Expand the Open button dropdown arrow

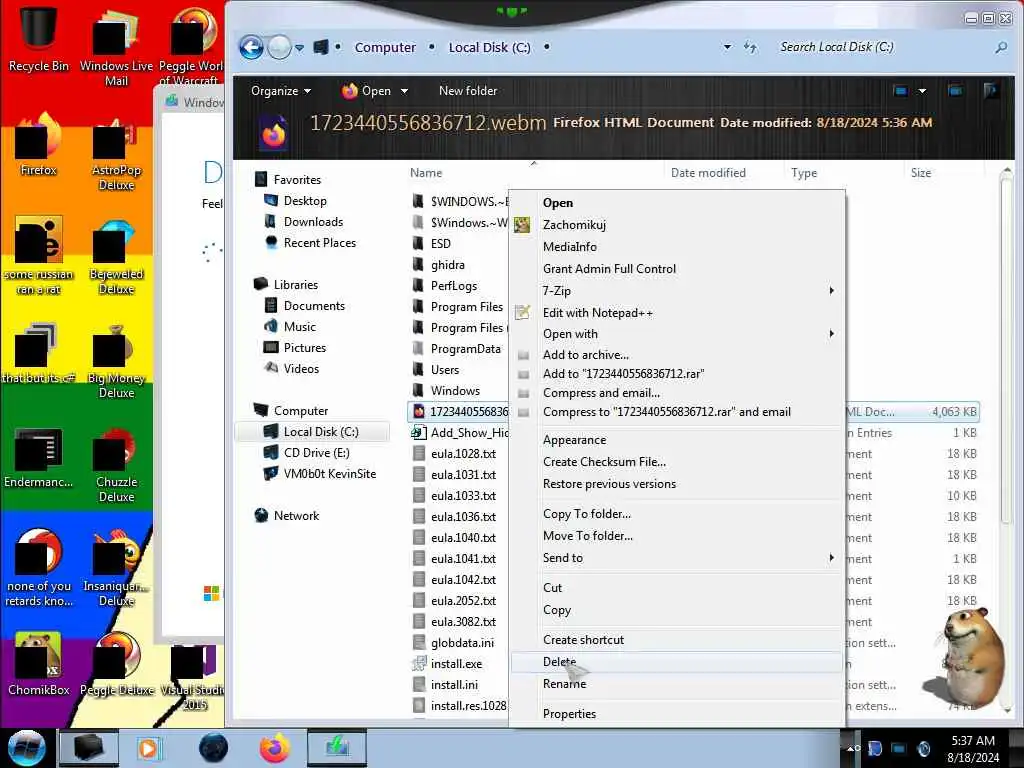click(404, 91)
